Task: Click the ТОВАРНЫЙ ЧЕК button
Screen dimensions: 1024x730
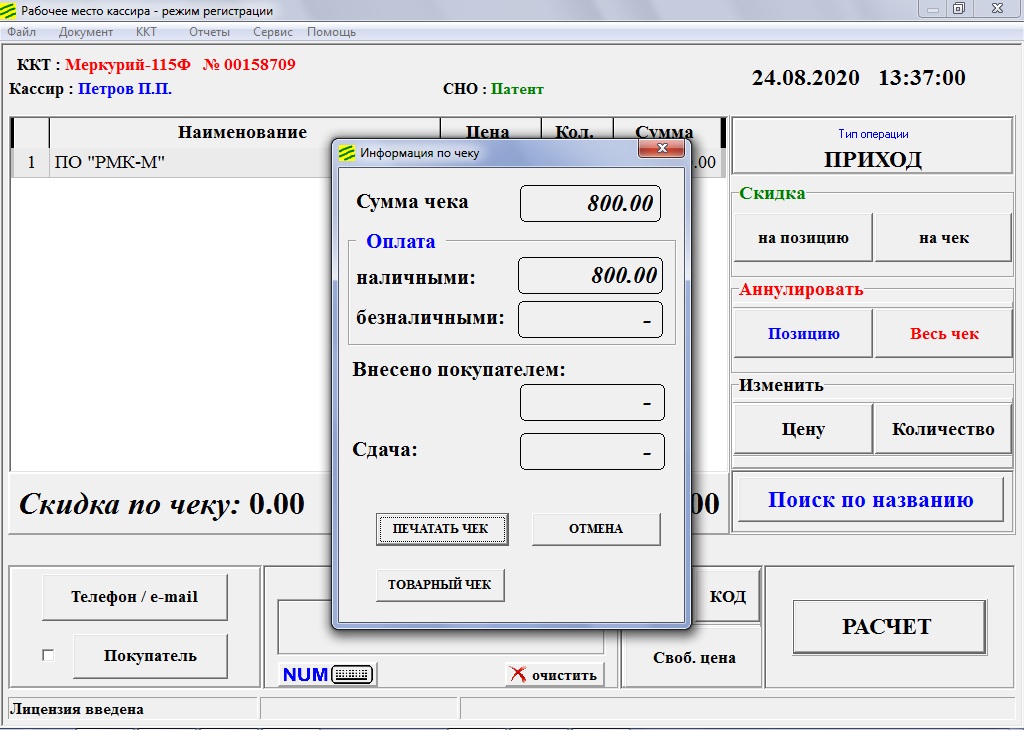Action: point(440,585)
